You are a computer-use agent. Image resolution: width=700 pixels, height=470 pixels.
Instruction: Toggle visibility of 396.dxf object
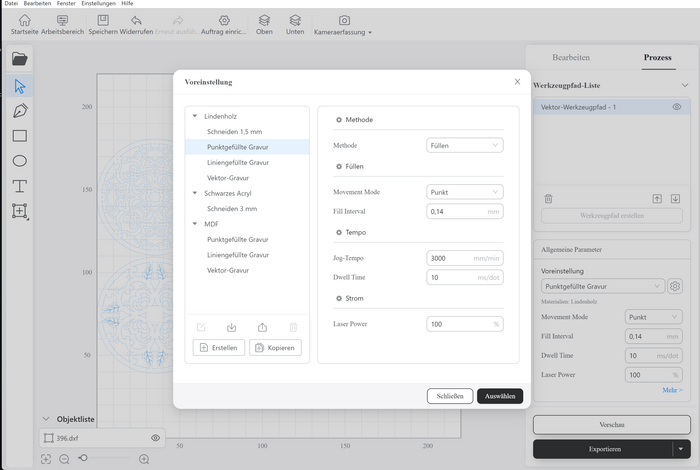tap(155, 438)
